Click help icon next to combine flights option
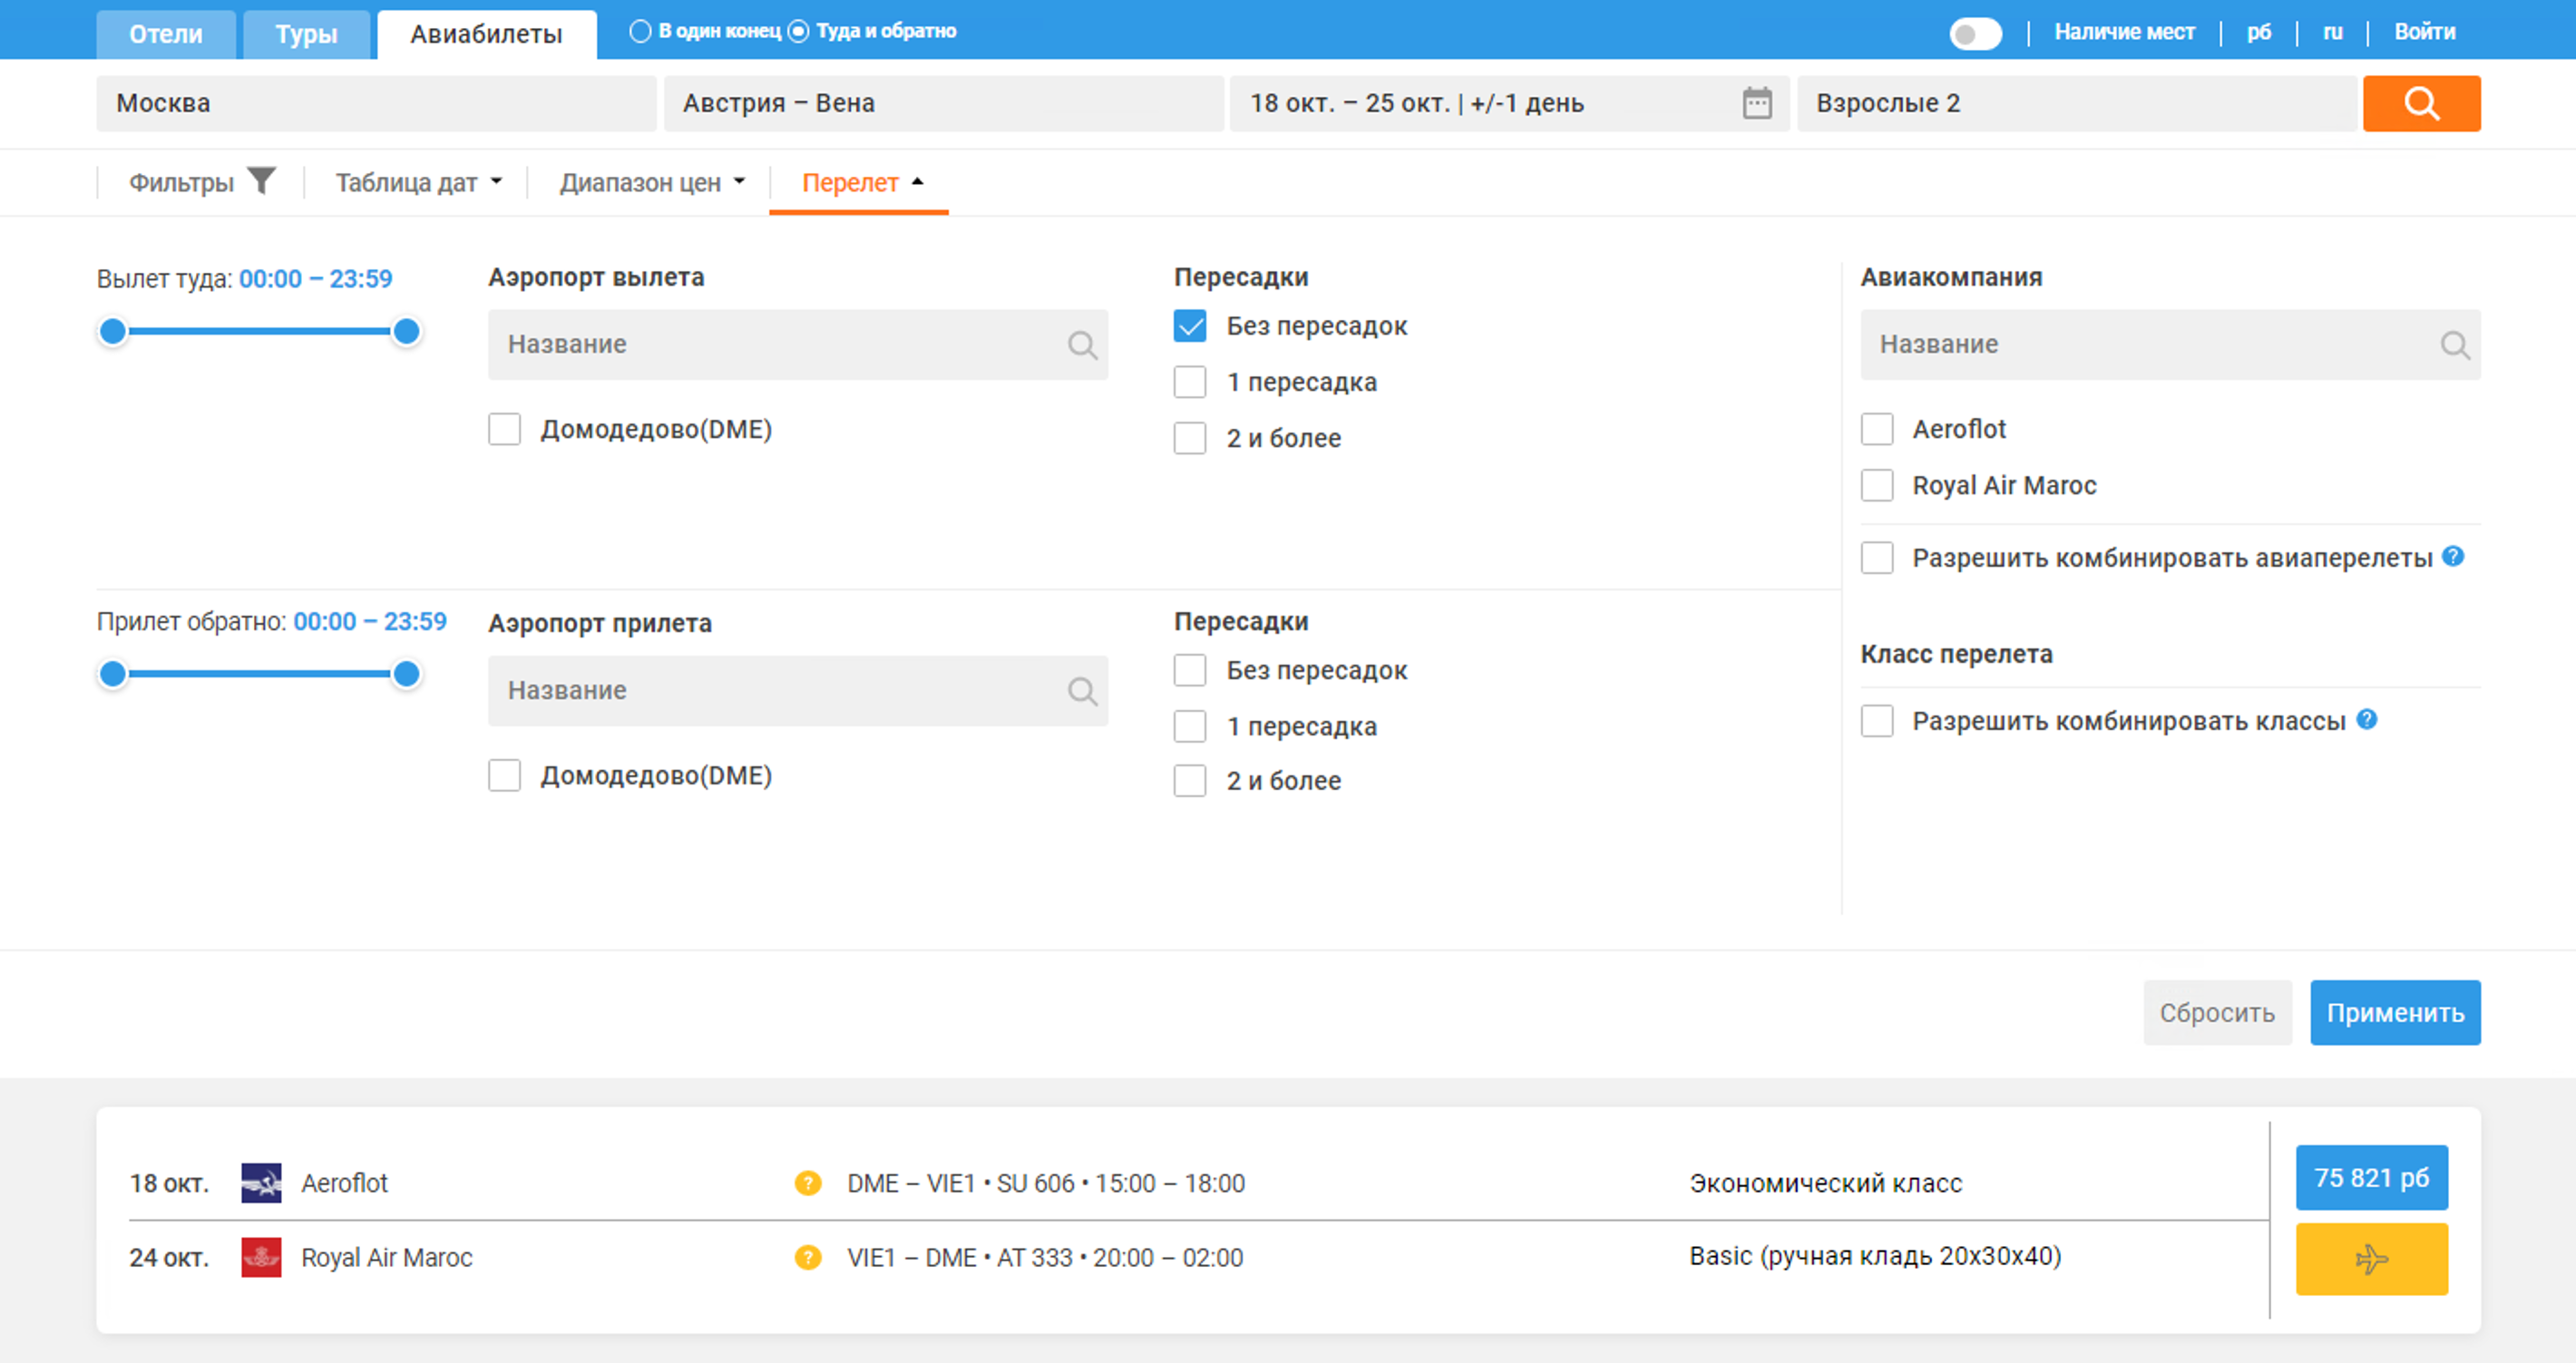This screenshot has width=2576, height=1363. coord(2452,556)
